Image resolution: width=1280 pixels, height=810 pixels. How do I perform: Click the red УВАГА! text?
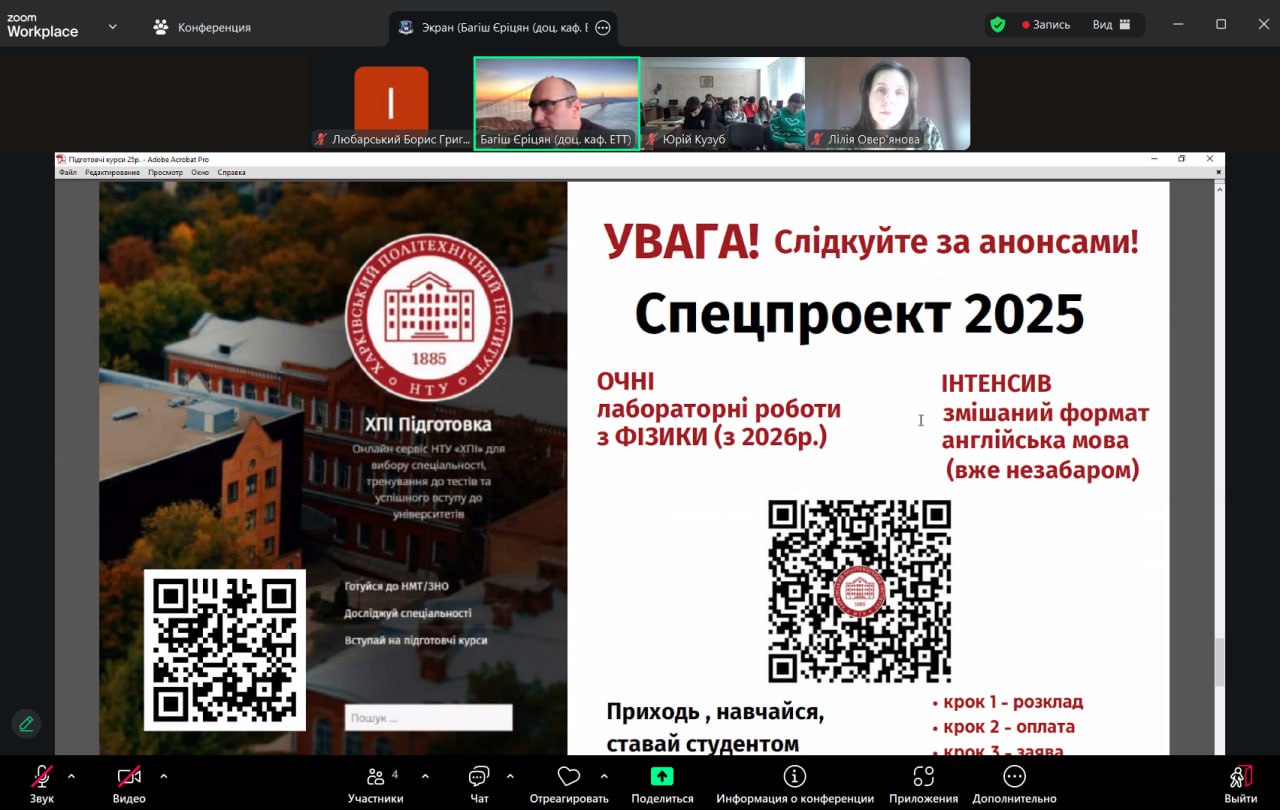681,241
